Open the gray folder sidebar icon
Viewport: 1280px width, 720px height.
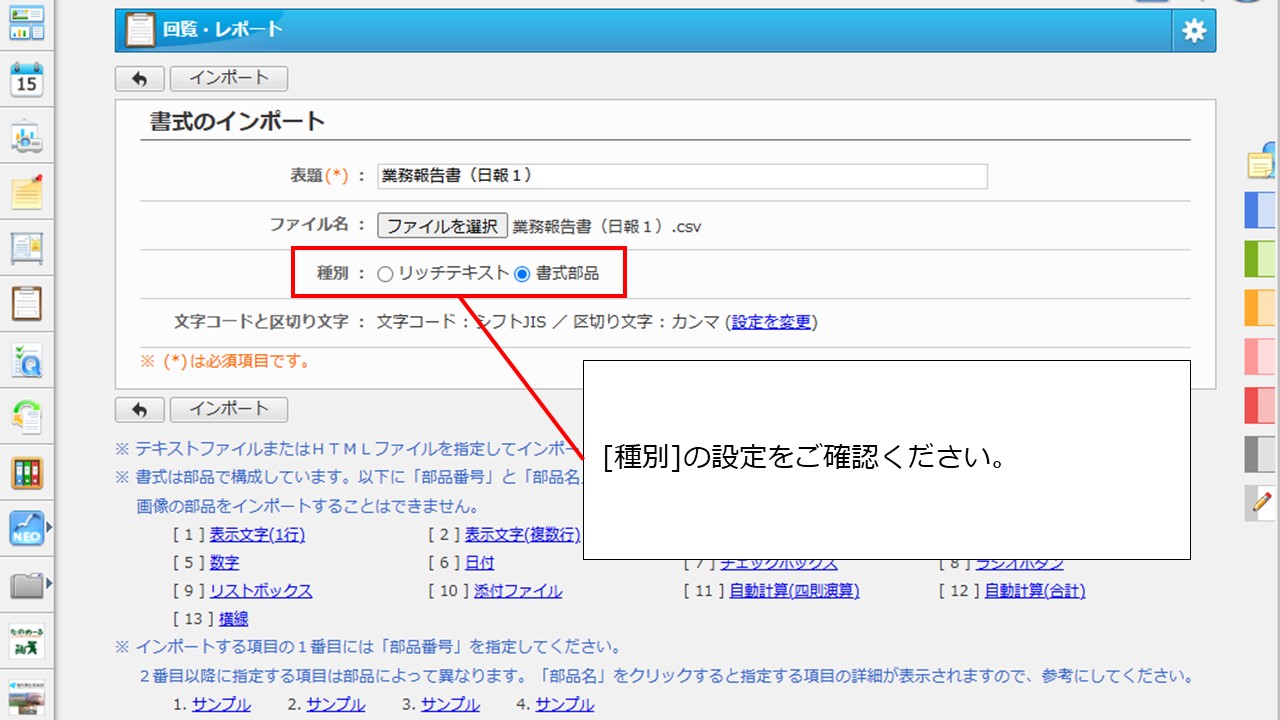click(27, 585)
